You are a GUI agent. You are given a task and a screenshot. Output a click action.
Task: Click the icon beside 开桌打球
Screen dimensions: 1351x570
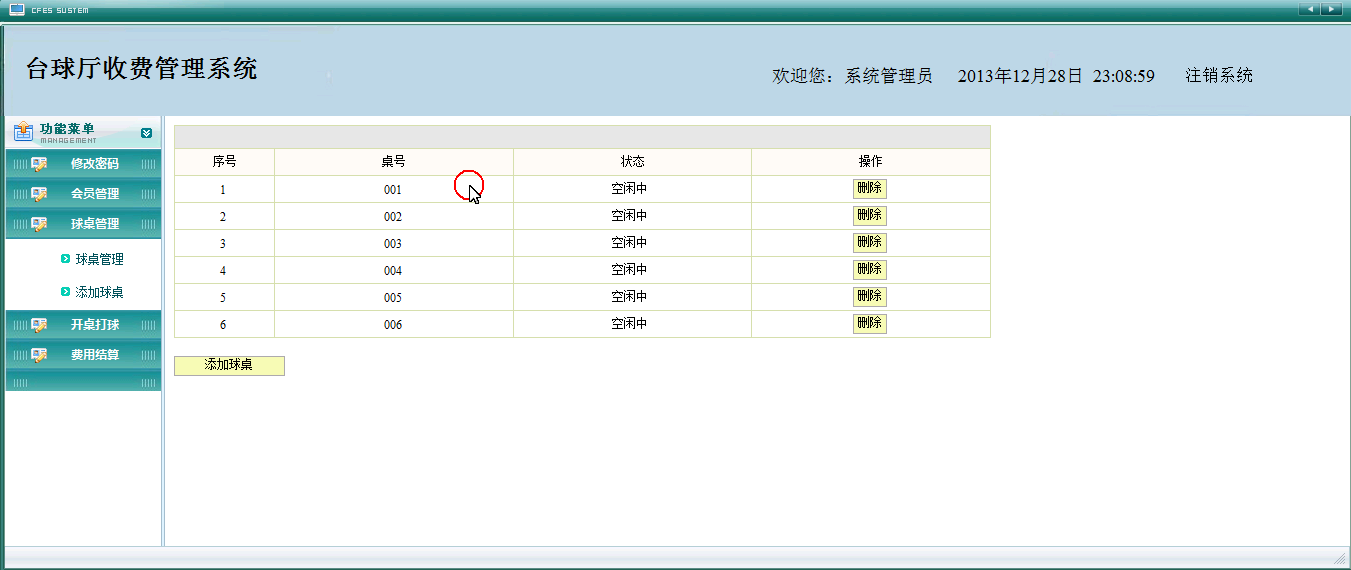(x=39, y=325)
